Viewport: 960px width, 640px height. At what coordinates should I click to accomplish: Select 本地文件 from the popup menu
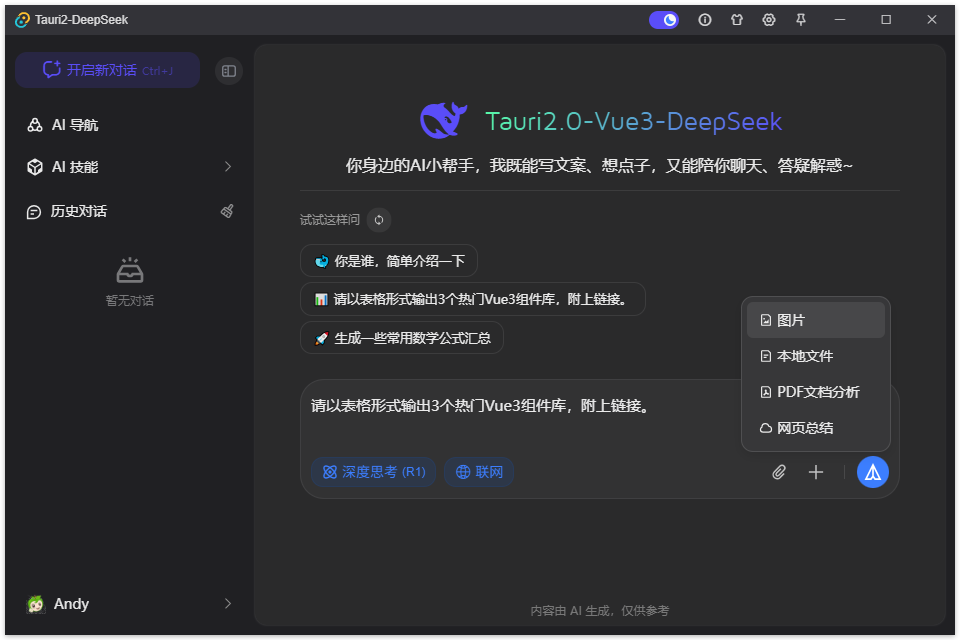point(816,356)
